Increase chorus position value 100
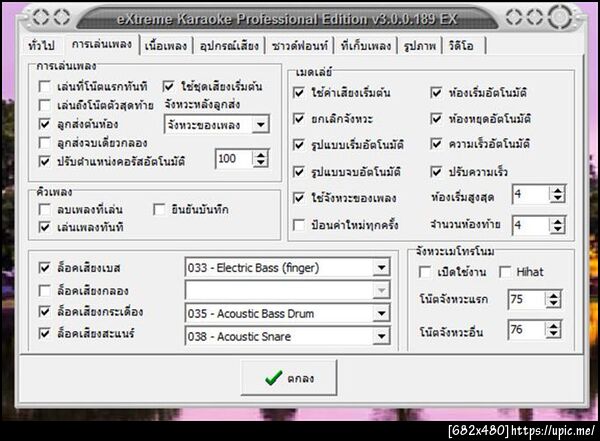The width and height of the screenshot is (600, 441). tap(261, 155)
